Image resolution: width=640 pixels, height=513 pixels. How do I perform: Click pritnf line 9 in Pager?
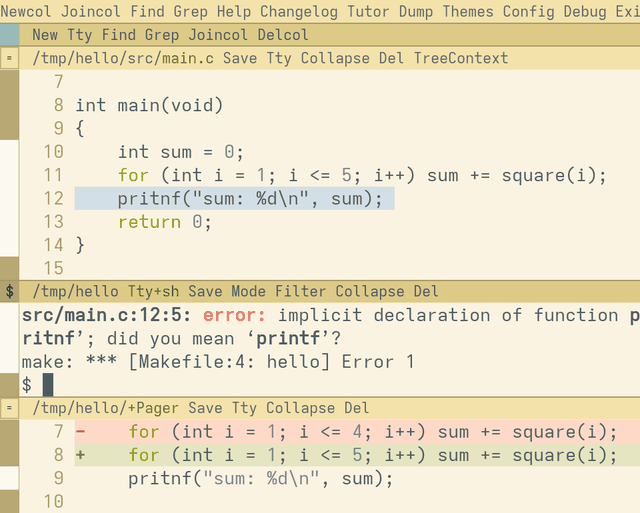(x=260, y=478)
